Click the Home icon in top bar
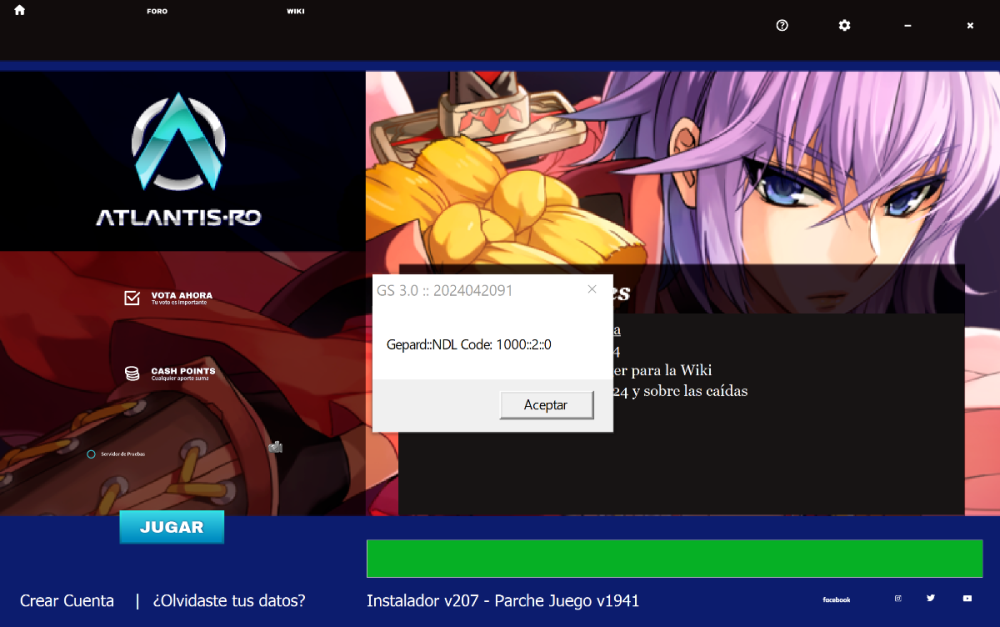The image size is (1000, 627). [x=19, y=10]
